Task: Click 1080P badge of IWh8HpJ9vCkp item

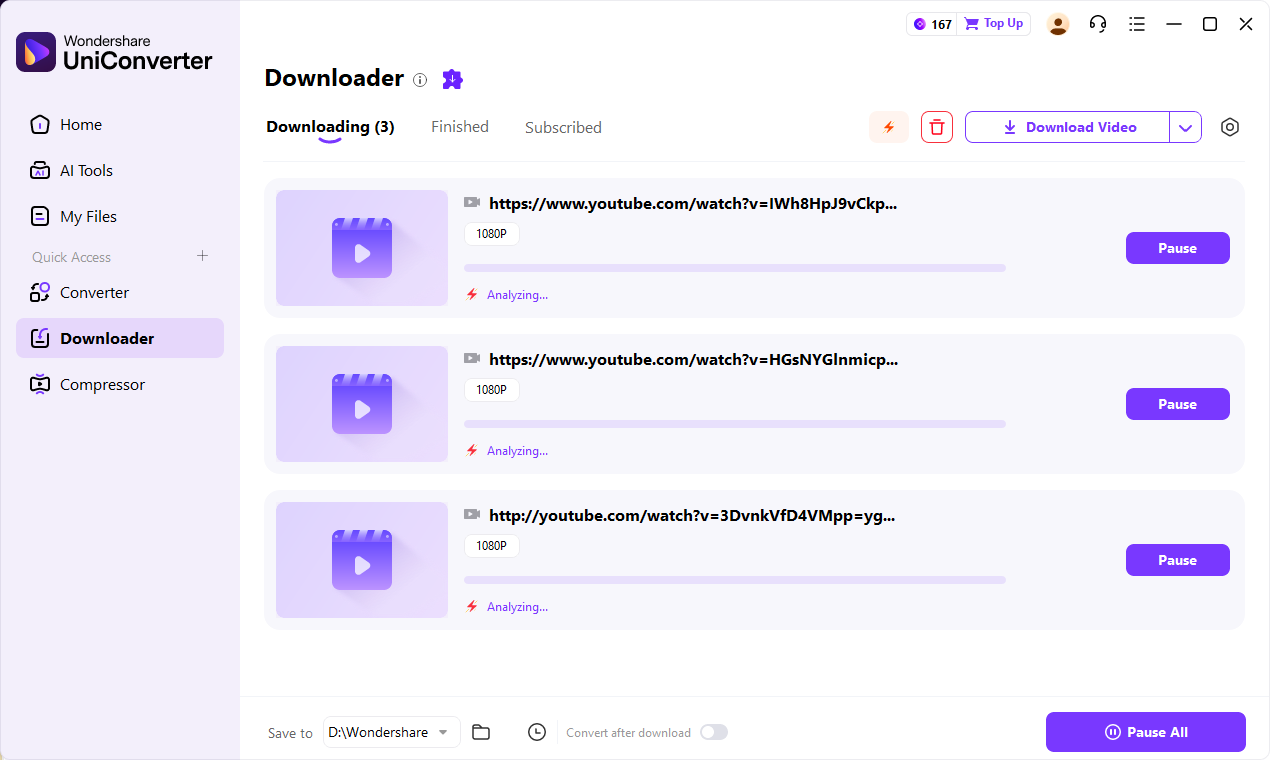Action: click(492, 234)
